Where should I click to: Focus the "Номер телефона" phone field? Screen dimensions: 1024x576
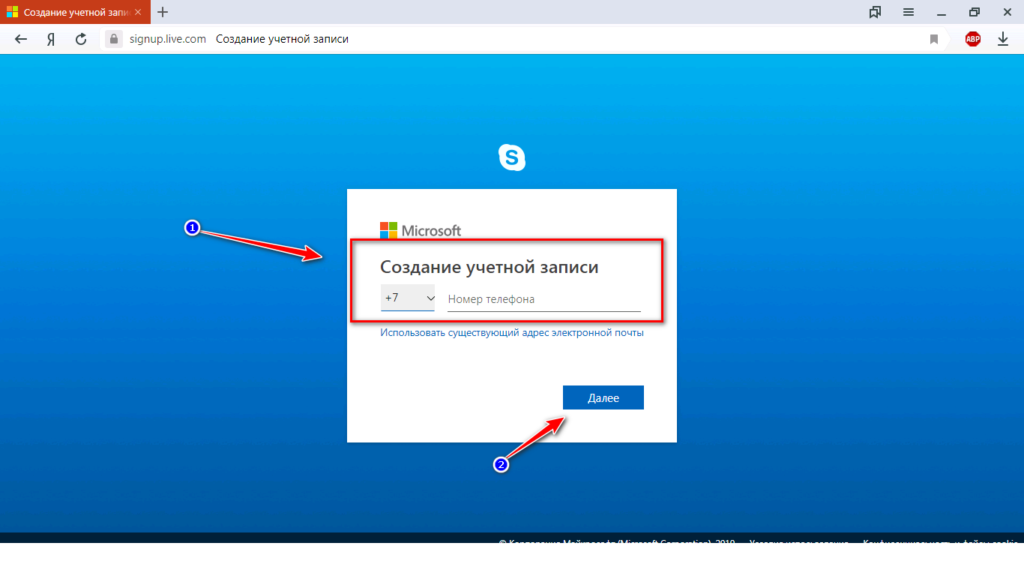(543, 299)
